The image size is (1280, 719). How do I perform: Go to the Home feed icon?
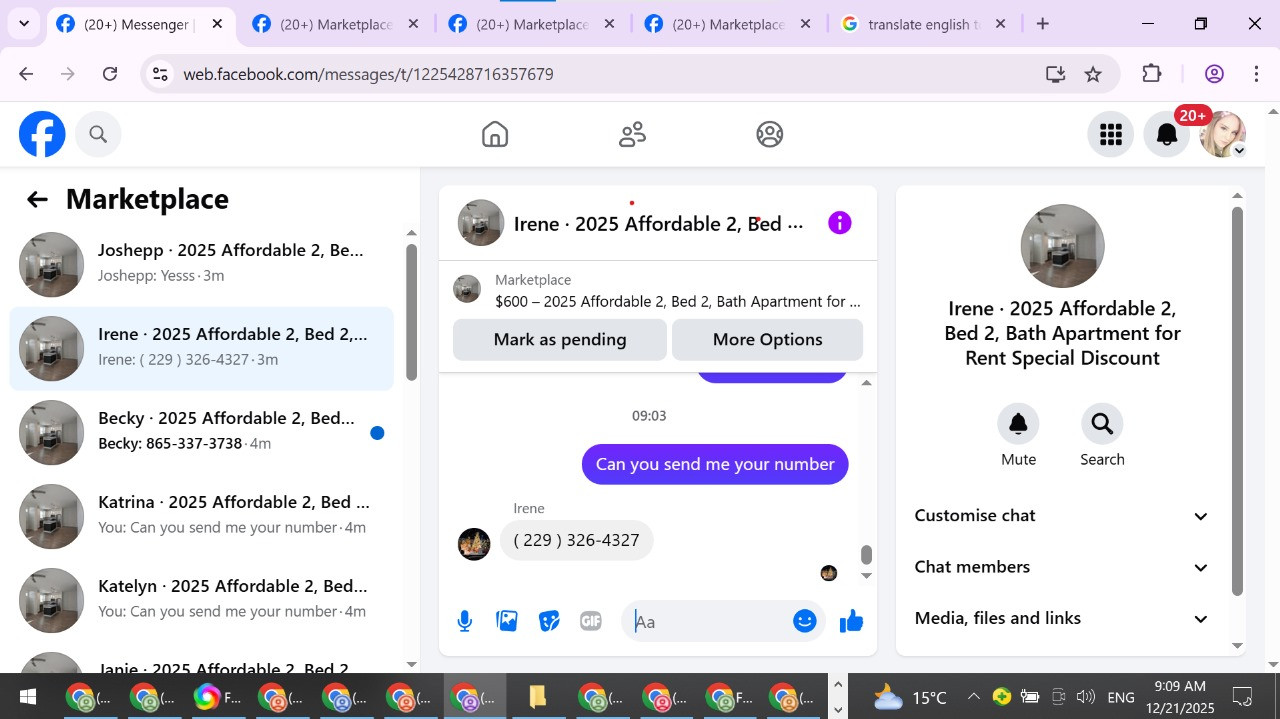(495, 134)
